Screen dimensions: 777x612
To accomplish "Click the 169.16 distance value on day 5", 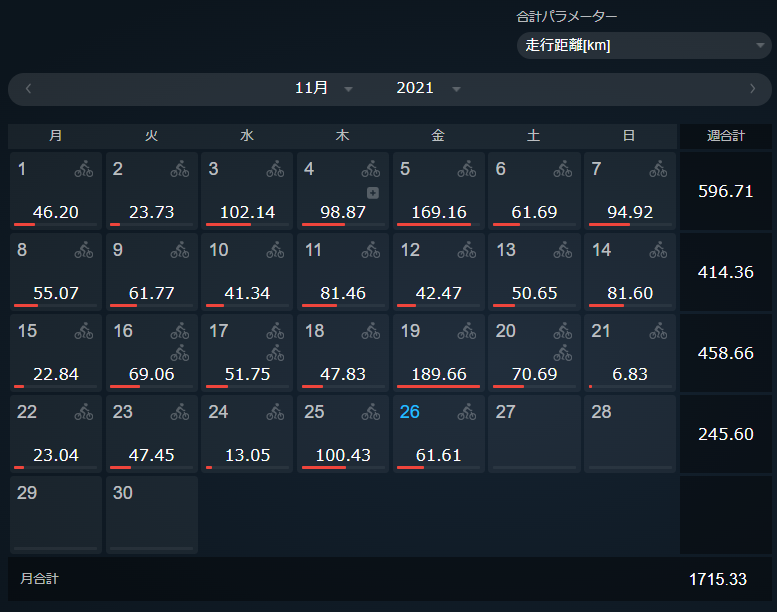I will point(439,213).
